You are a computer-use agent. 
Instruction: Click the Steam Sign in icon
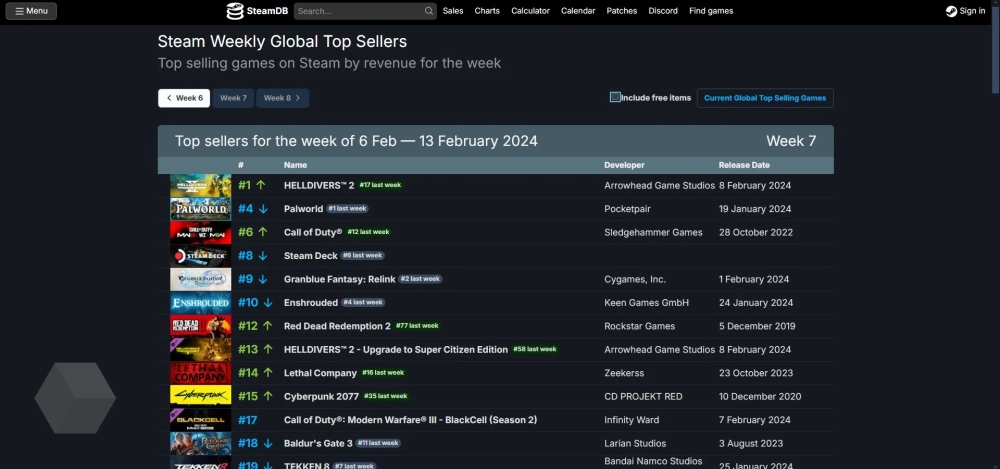point(951,11)
